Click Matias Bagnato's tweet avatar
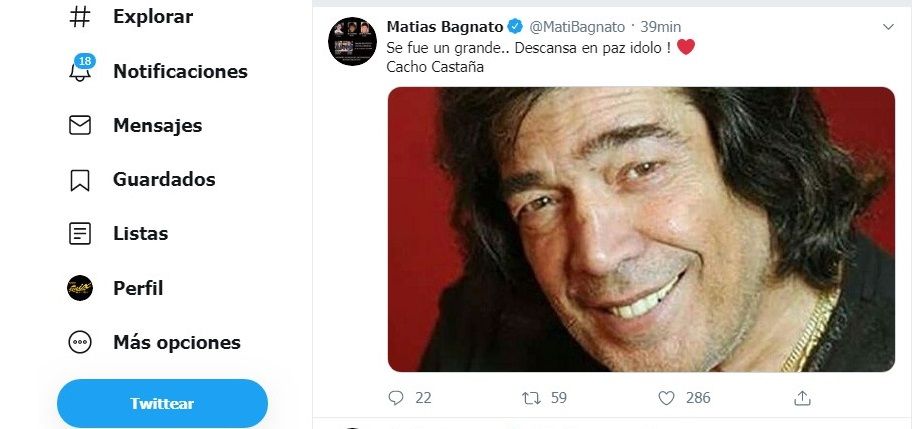The height and width of the screenshot is (429, 918). (352, 42)
